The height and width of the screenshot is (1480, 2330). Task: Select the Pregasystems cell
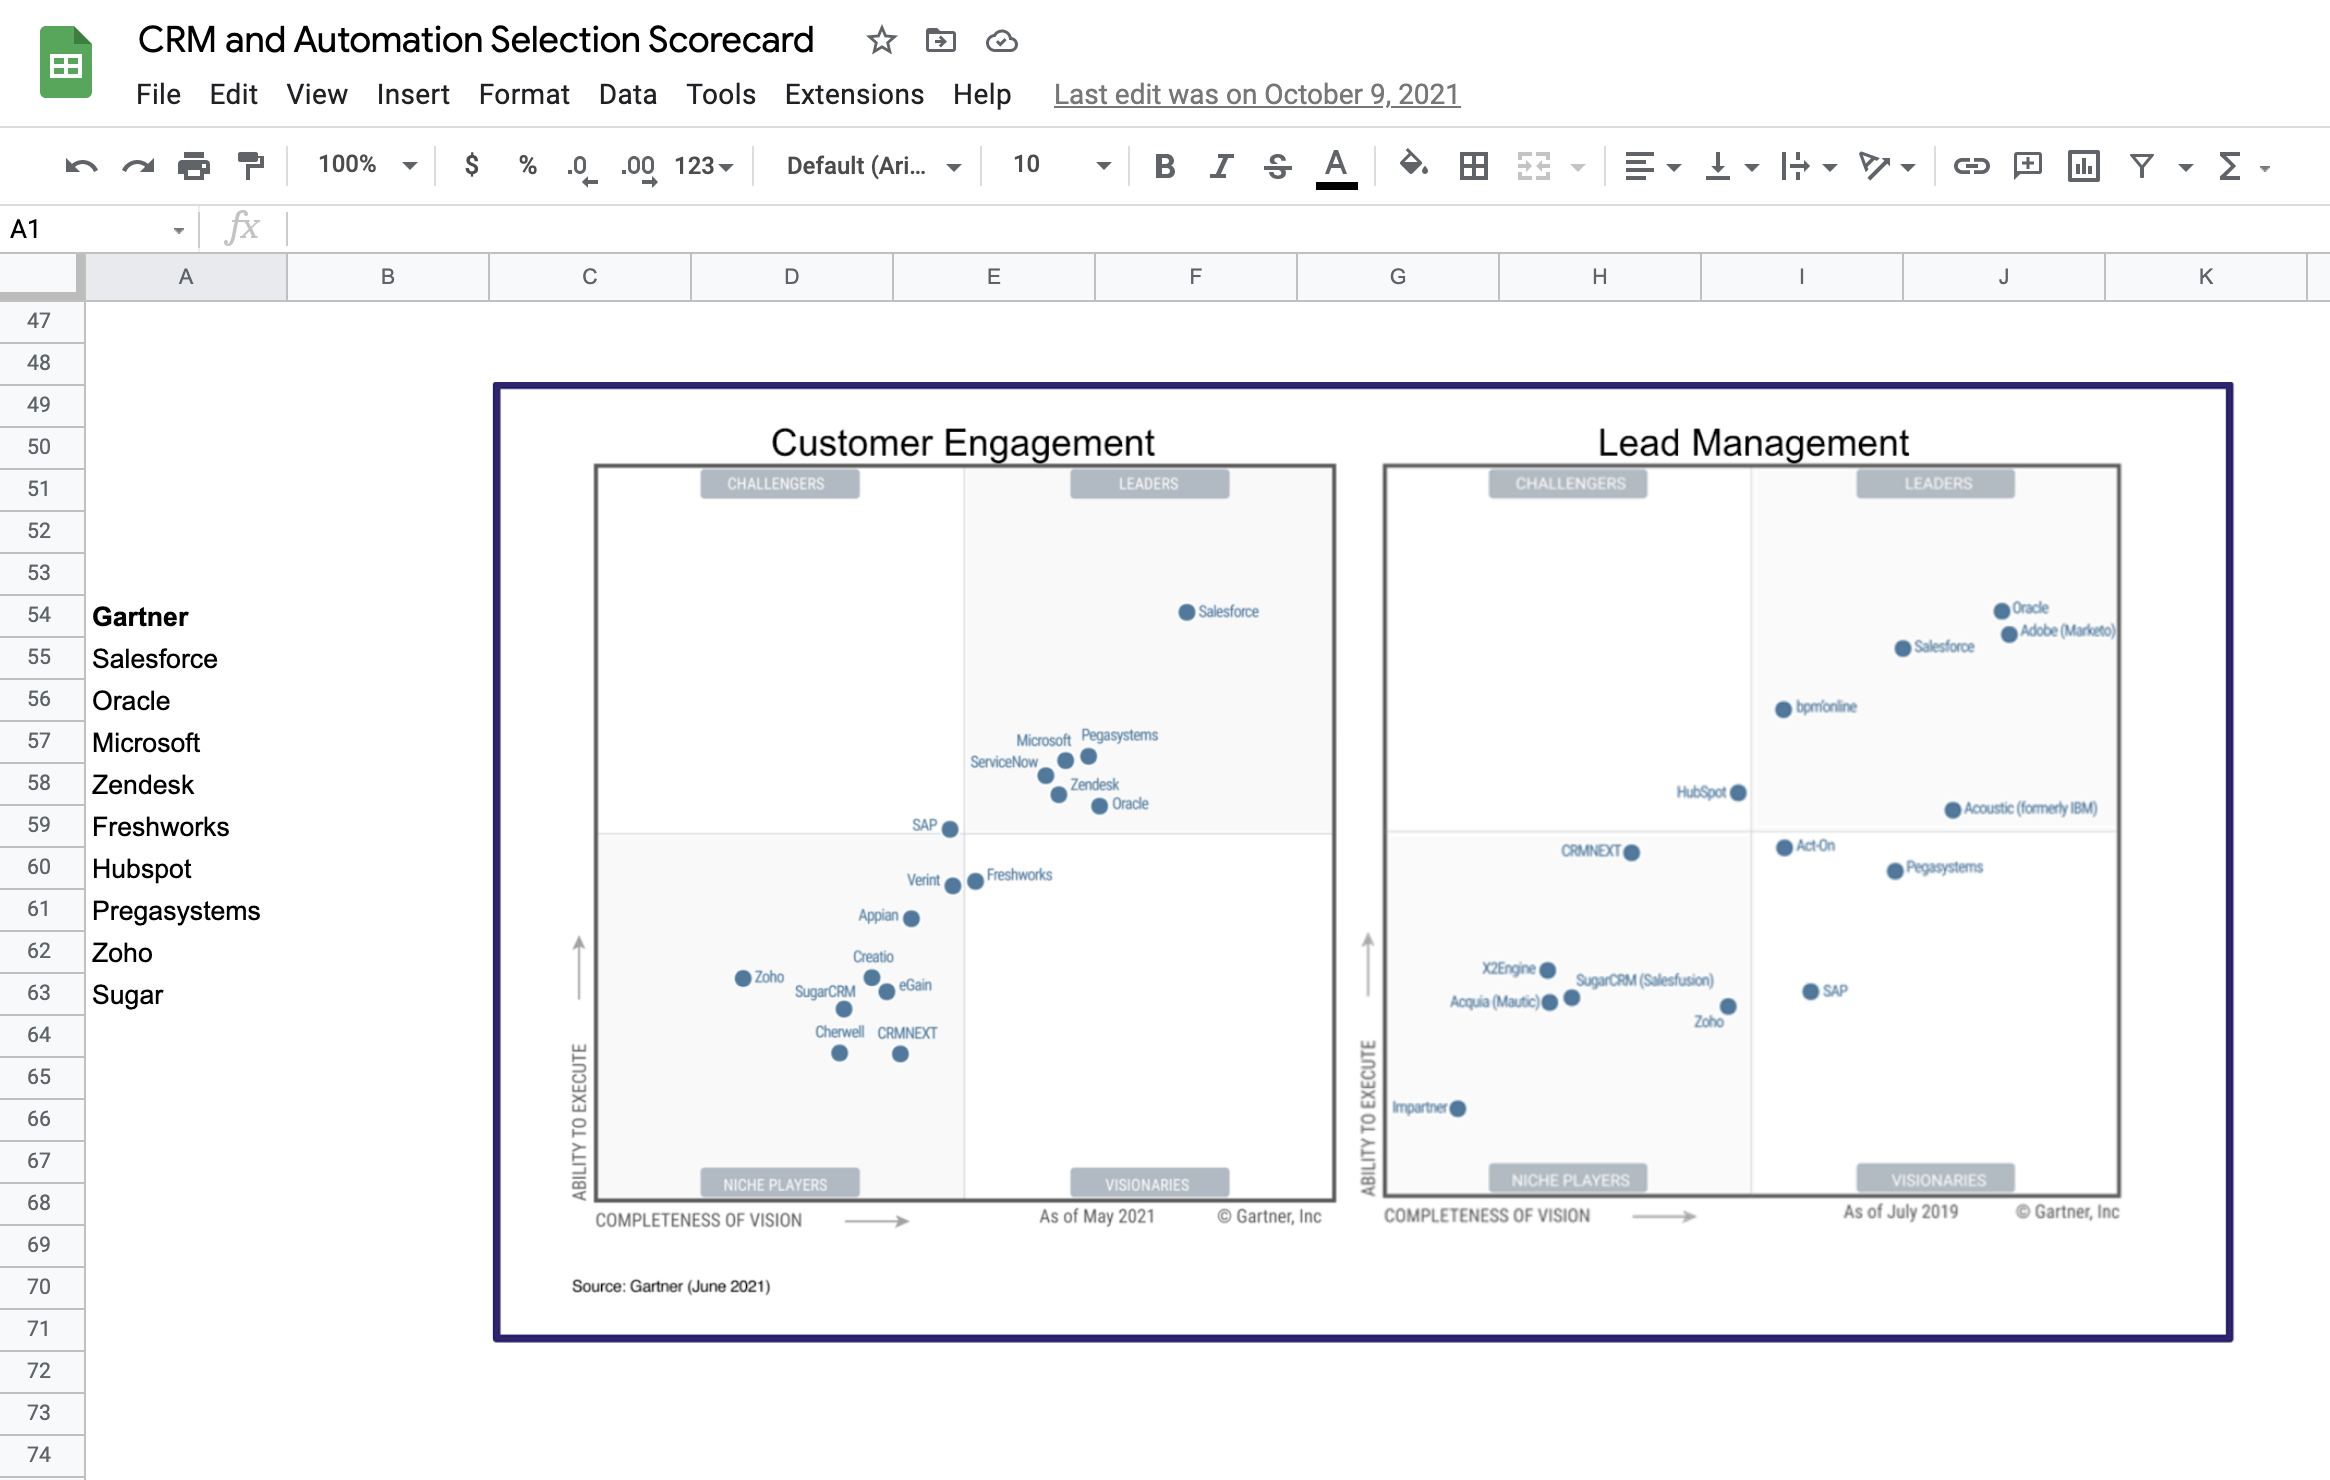[x=186, y=910]
